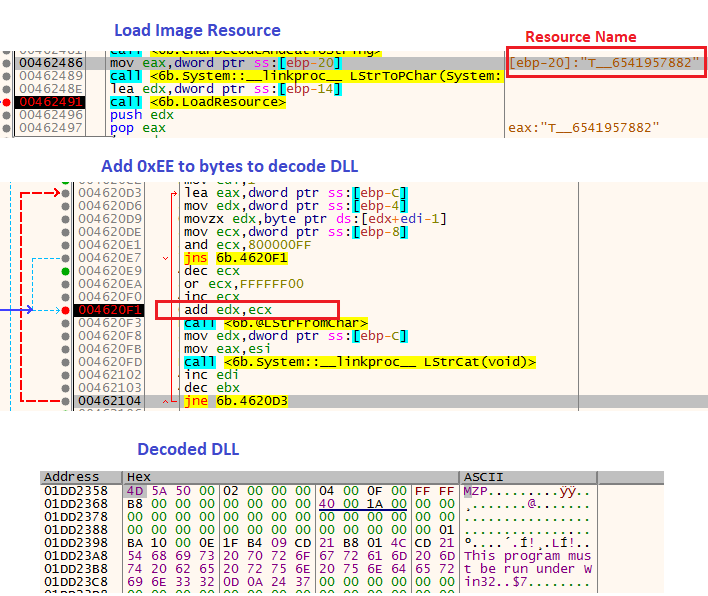This screenshot has width=708, height=596.
Task: Select dump address 01DD2398
Action: (x=76, y=543)
